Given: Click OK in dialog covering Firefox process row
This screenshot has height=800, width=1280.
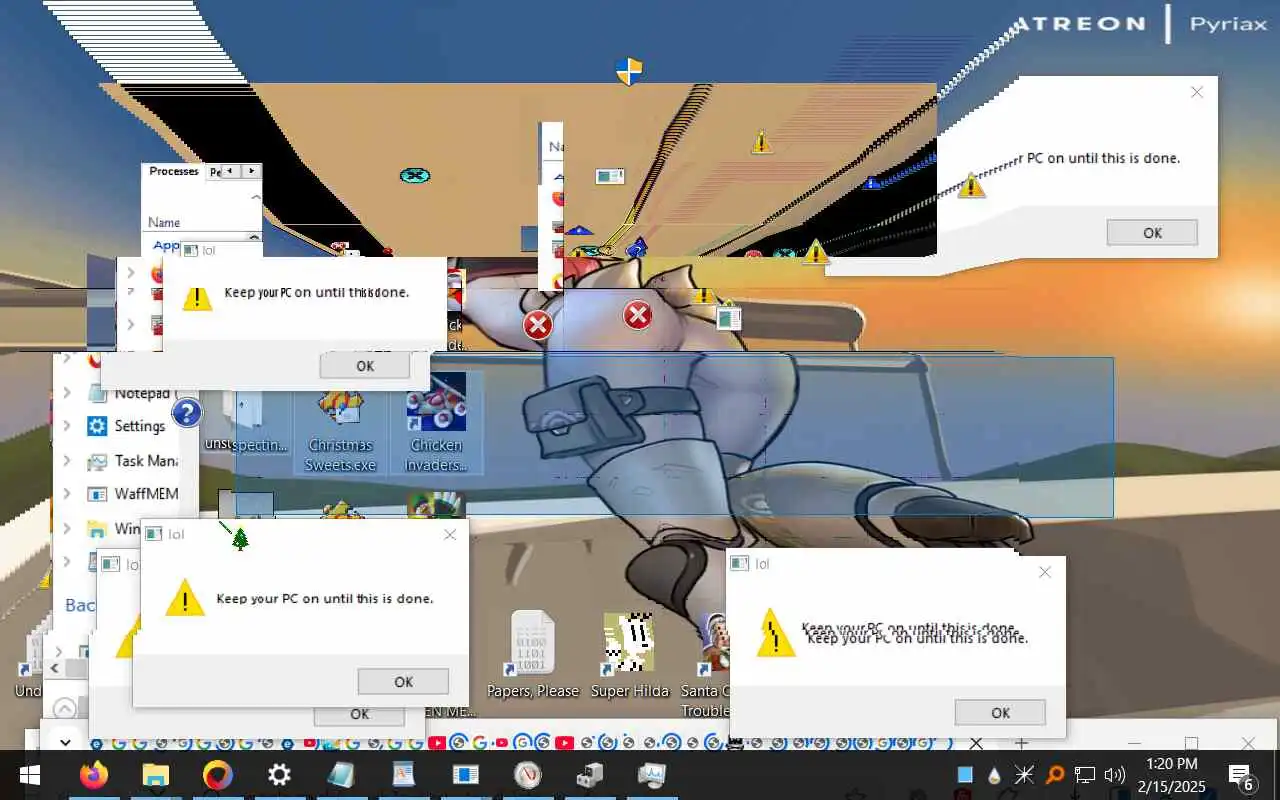Looking at the screenshot, I should coord(365,366).
